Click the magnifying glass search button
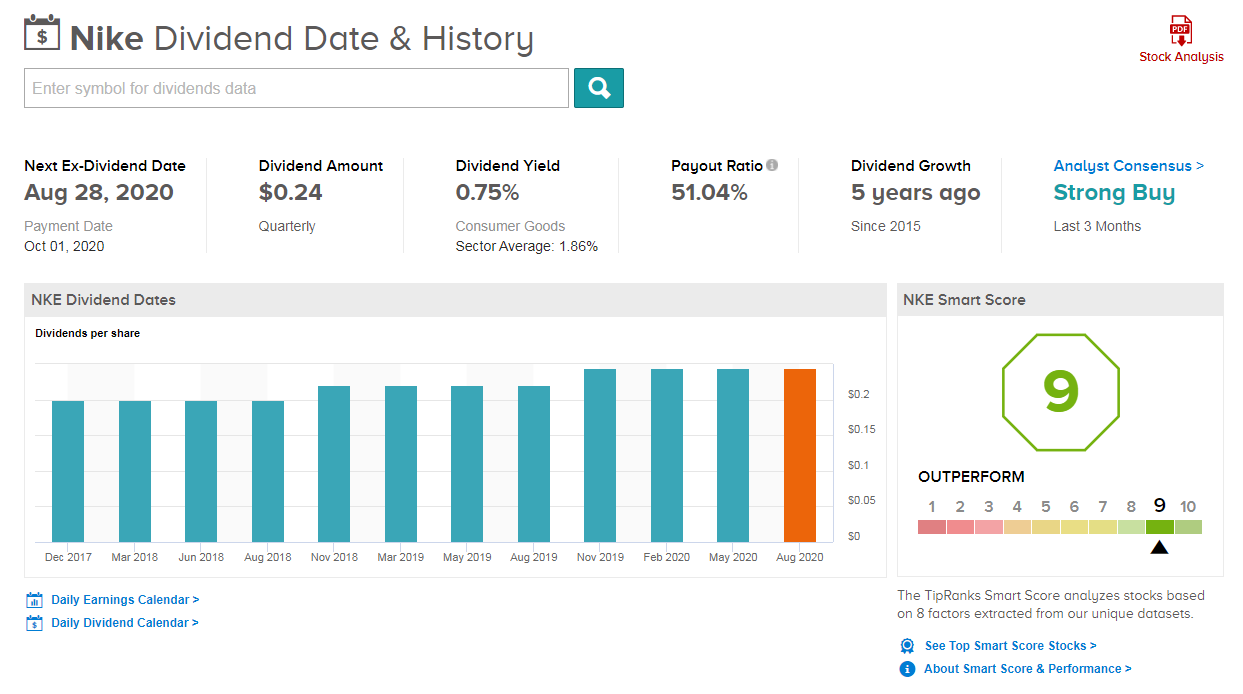 pos(599,88)
